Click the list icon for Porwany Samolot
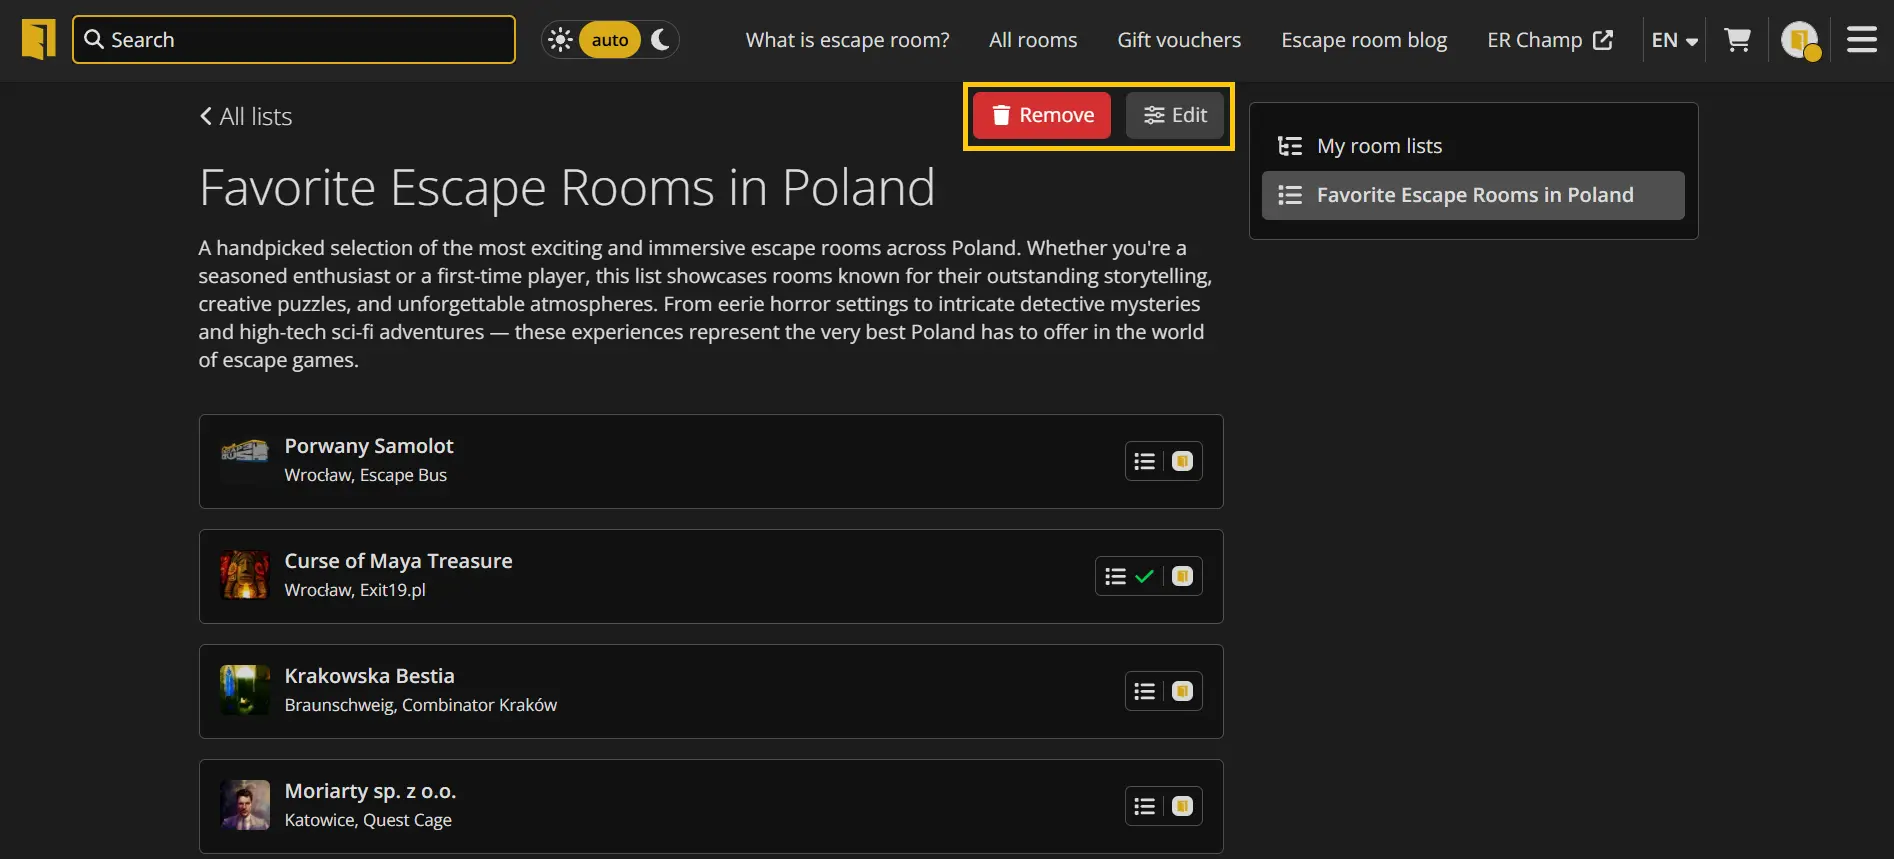The image size is (1894, 859). (x=1144, y=461)
